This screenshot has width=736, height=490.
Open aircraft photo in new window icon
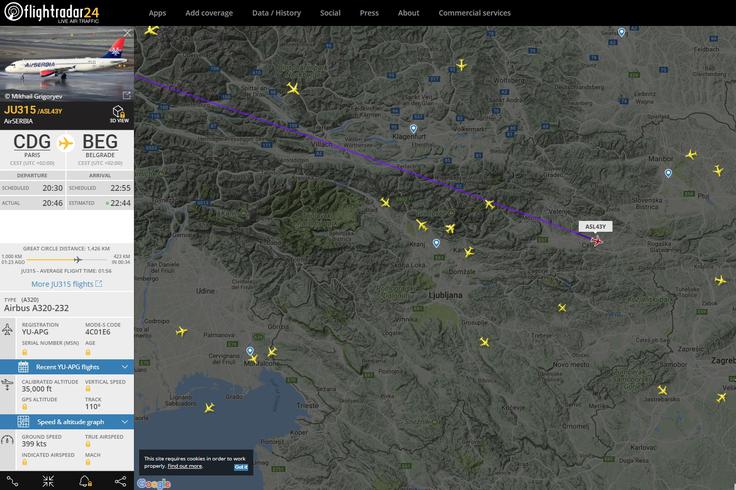(127, 95)
